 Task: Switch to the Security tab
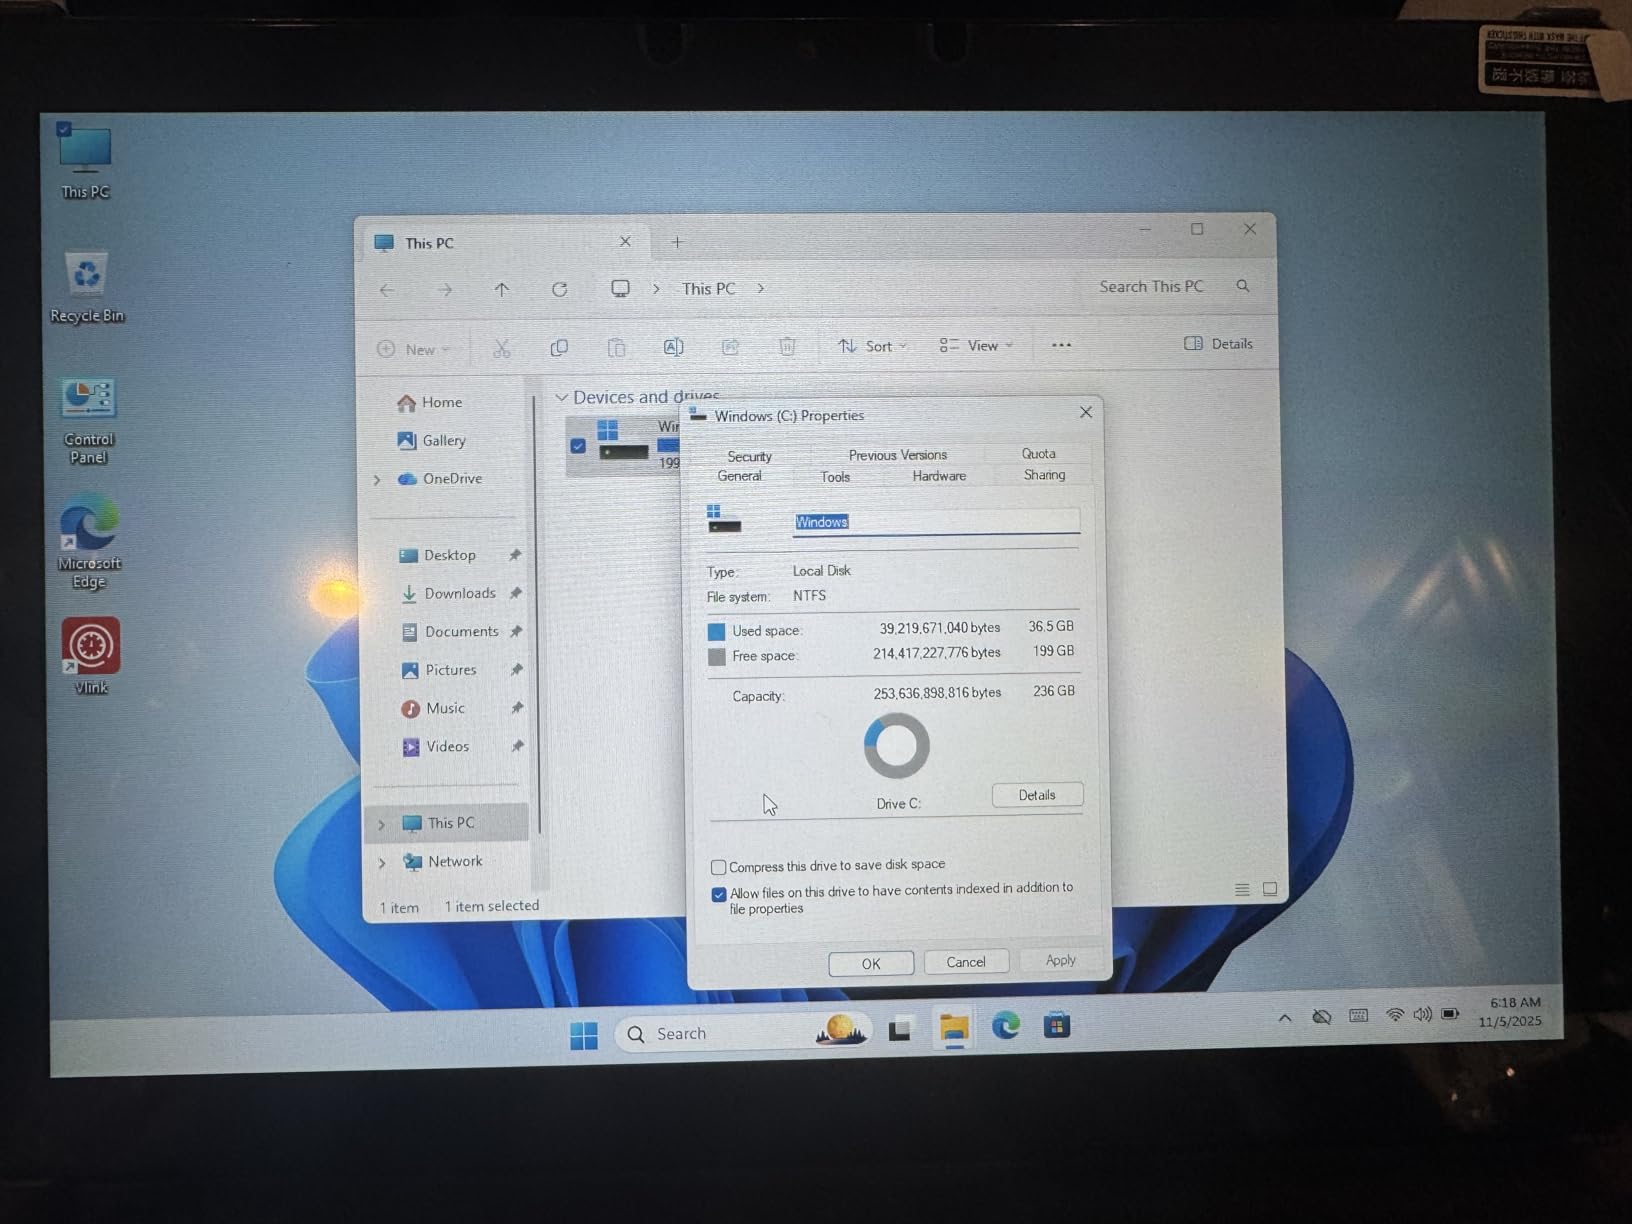[749, 456]
